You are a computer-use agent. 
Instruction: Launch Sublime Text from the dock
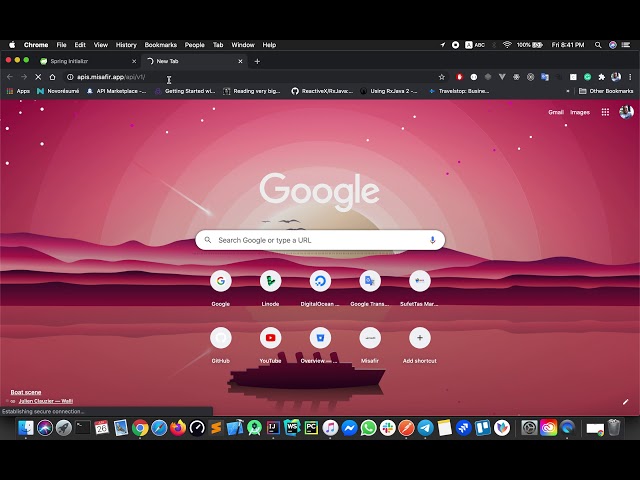[216, 428]
